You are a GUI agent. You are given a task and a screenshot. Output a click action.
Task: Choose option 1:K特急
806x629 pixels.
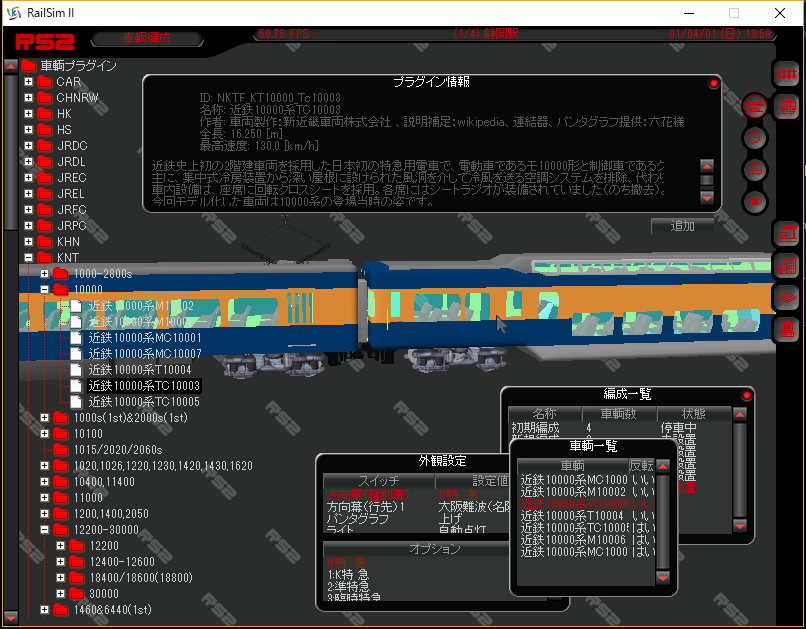point(350,575)
